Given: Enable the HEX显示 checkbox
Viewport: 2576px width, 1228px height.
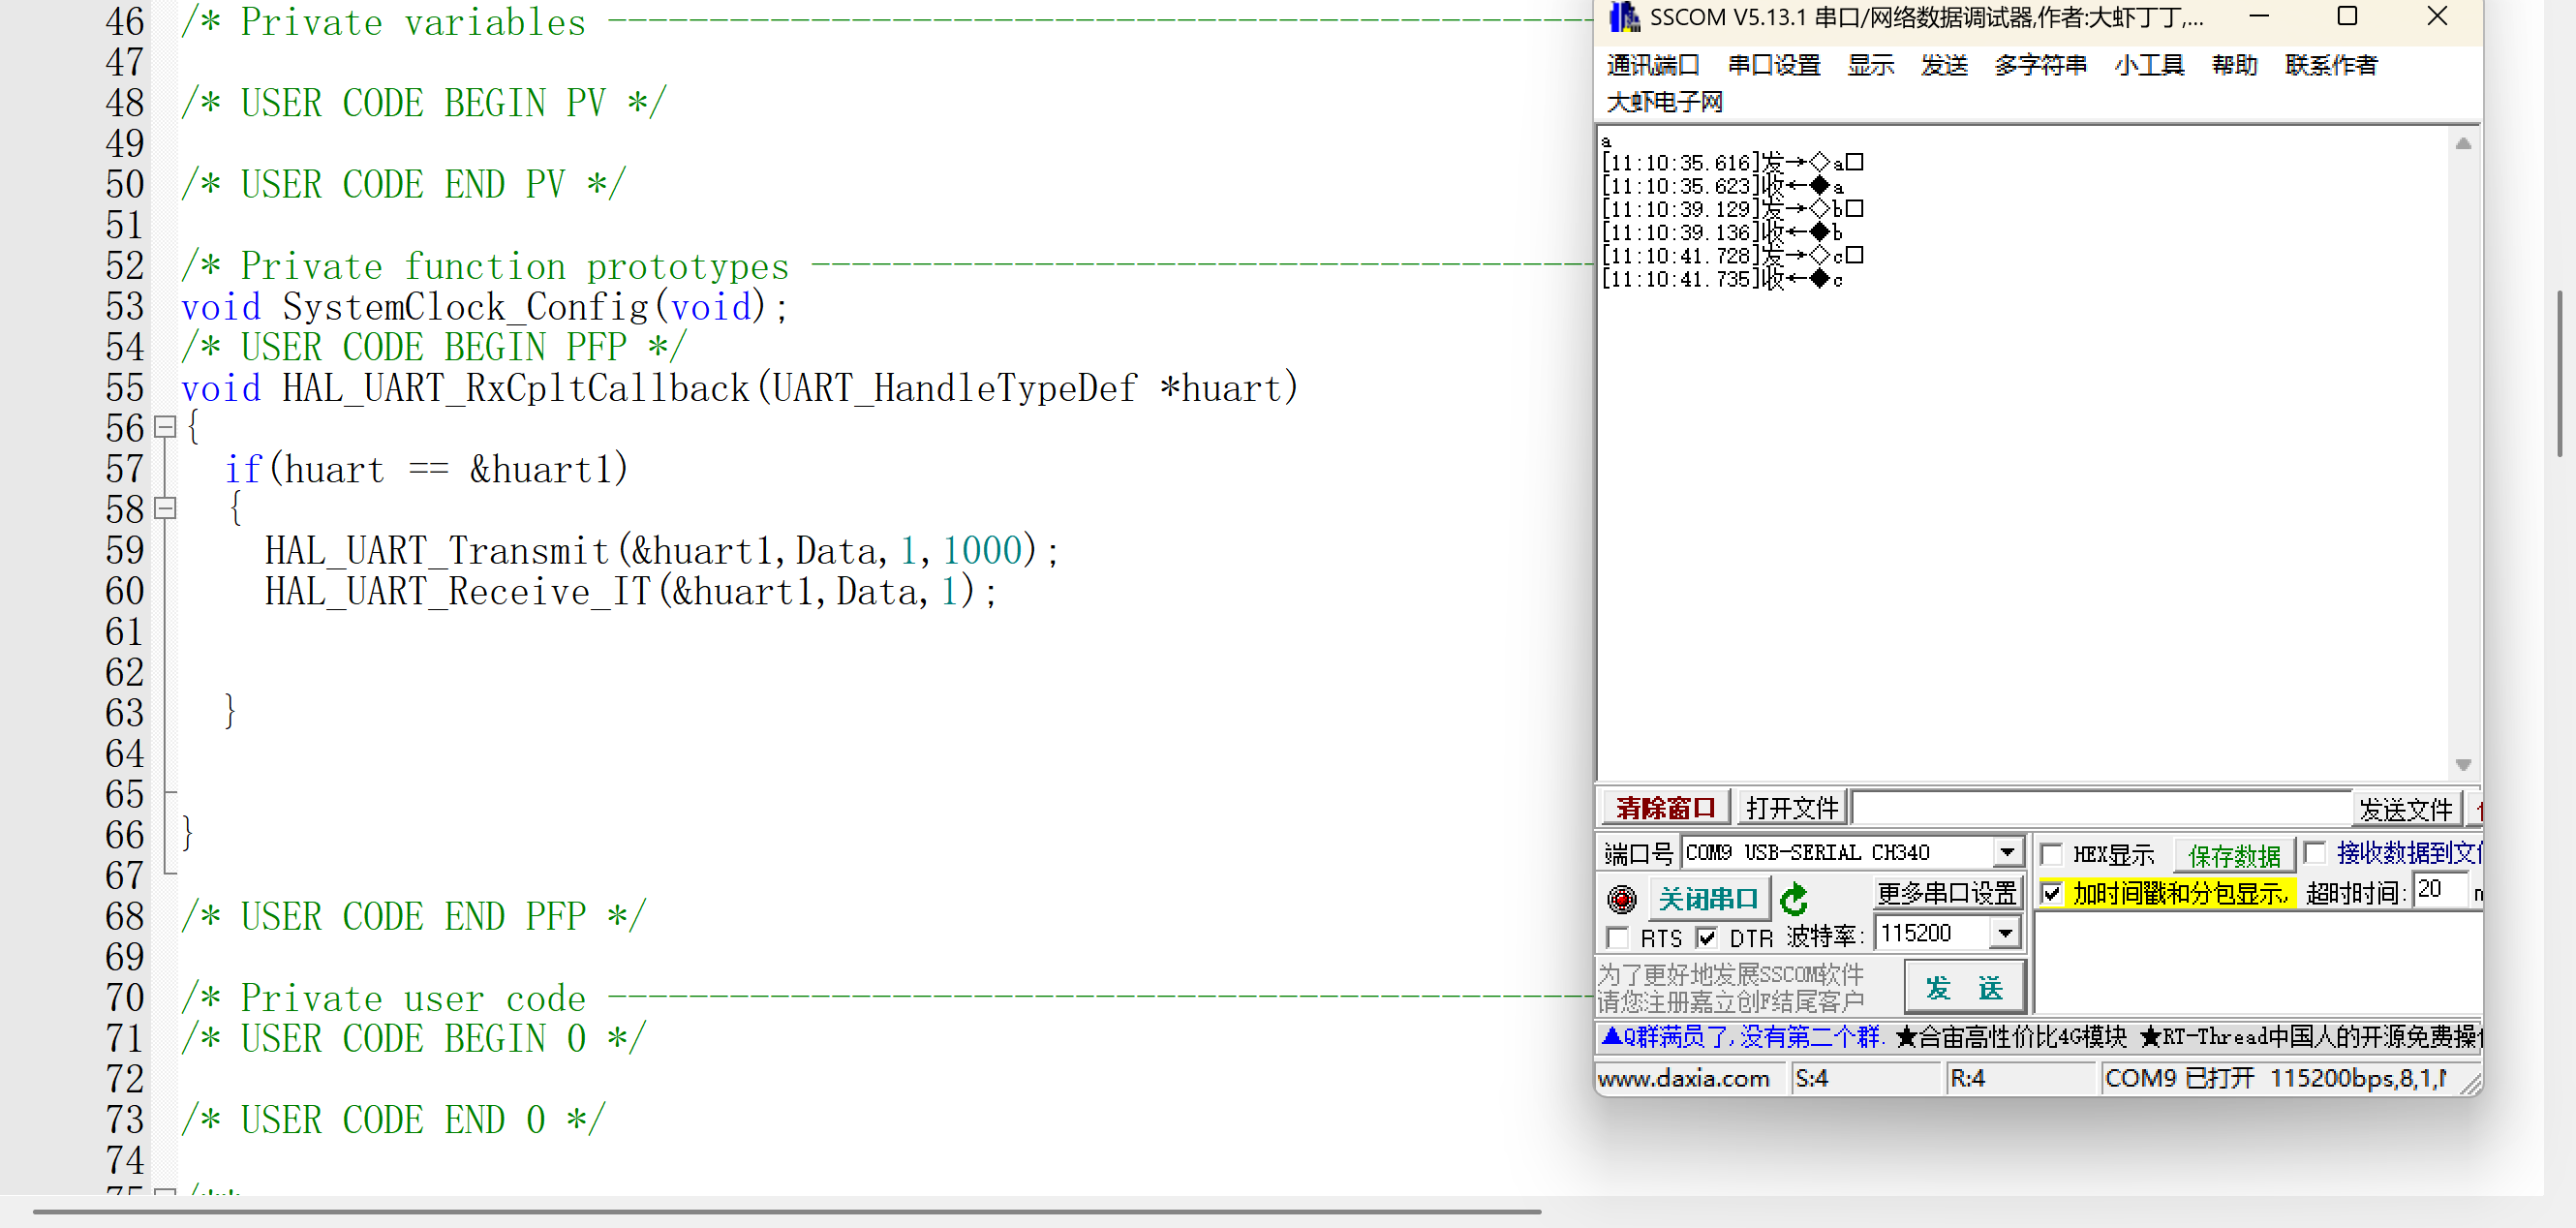Looking at the screenshot, I should point(2052,853).
